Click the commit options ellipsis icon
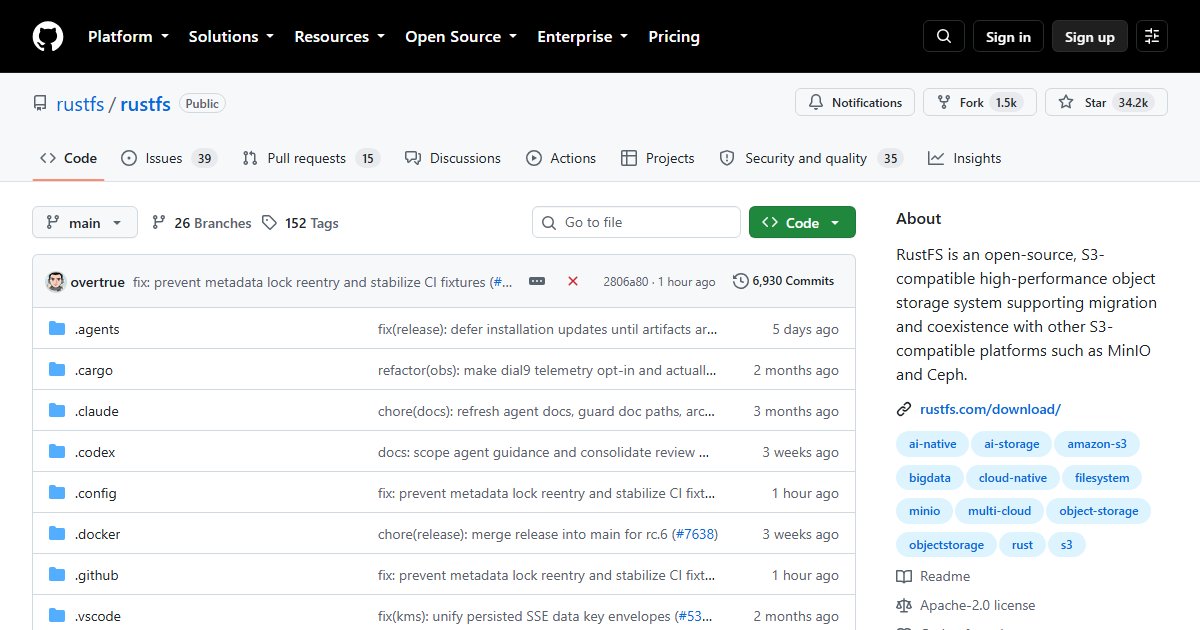1200x630 pixels. (537, 281)
